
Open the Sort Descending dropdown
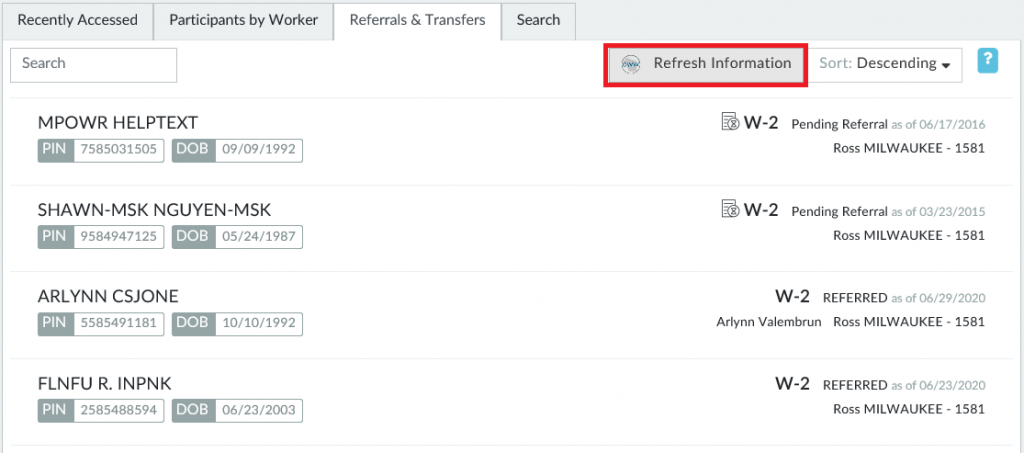[885, 64]
